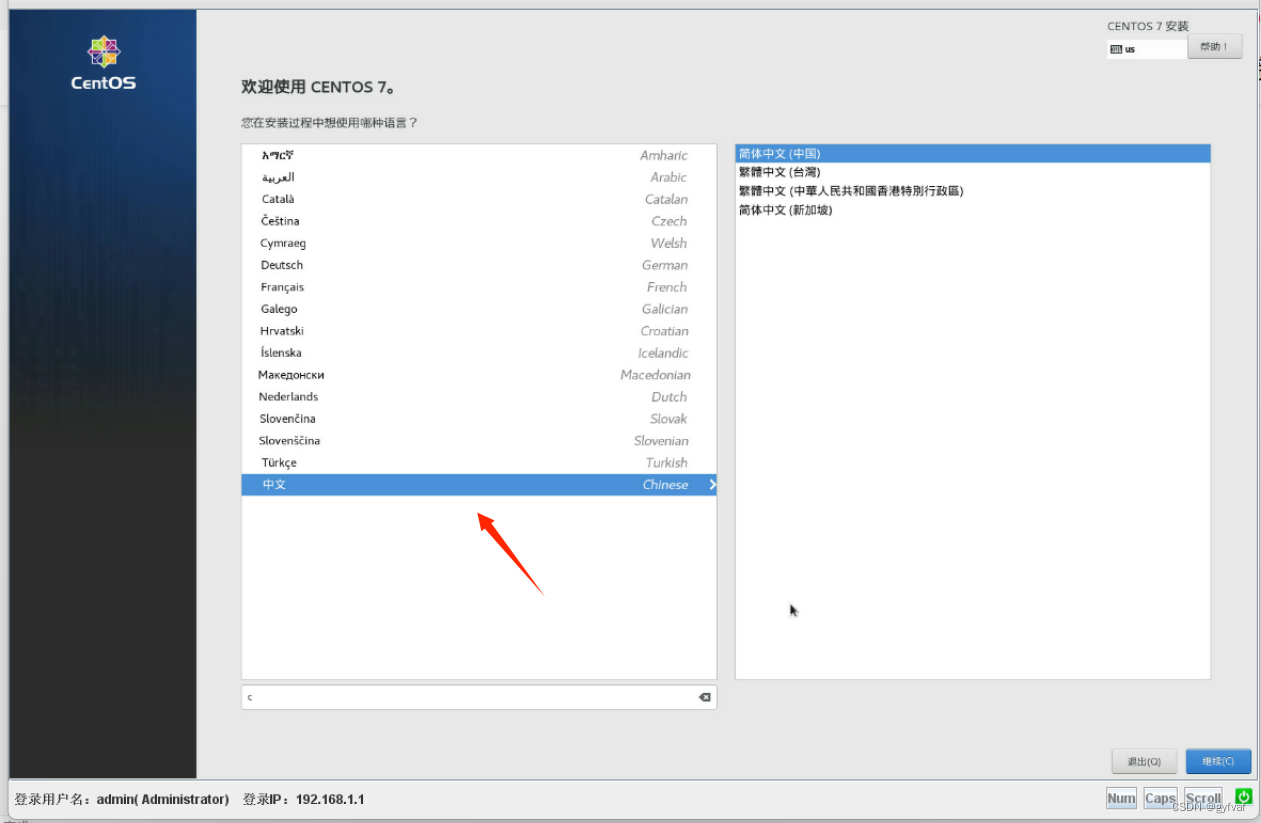Select 中文 (Chinese) language row
This screenshot has width=1261, height=823.
479,485
